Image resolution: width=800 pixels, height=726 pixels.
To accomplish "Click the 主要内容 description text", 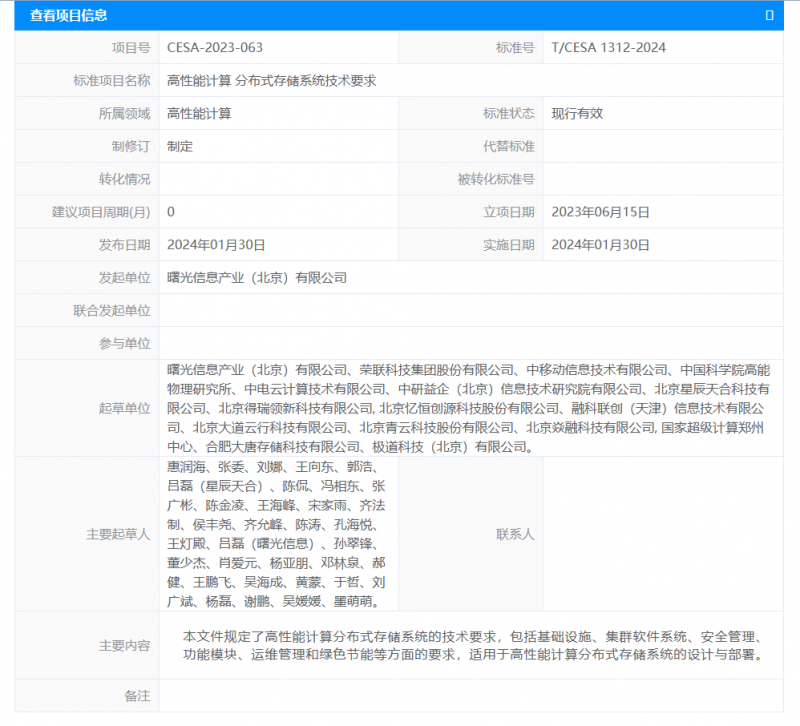I will 470,646.
